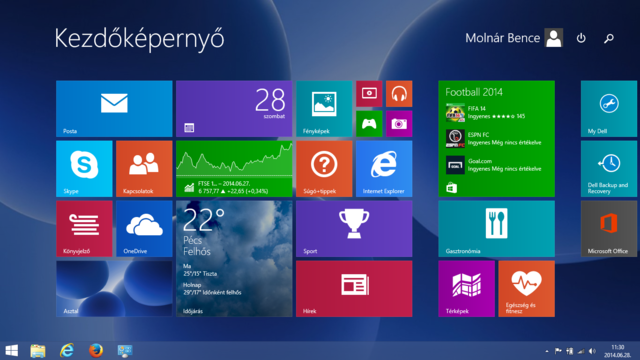640x360 pixels.
Task: Select FIFA 14 in Football 2014 tile
Action: click(486, 113)
